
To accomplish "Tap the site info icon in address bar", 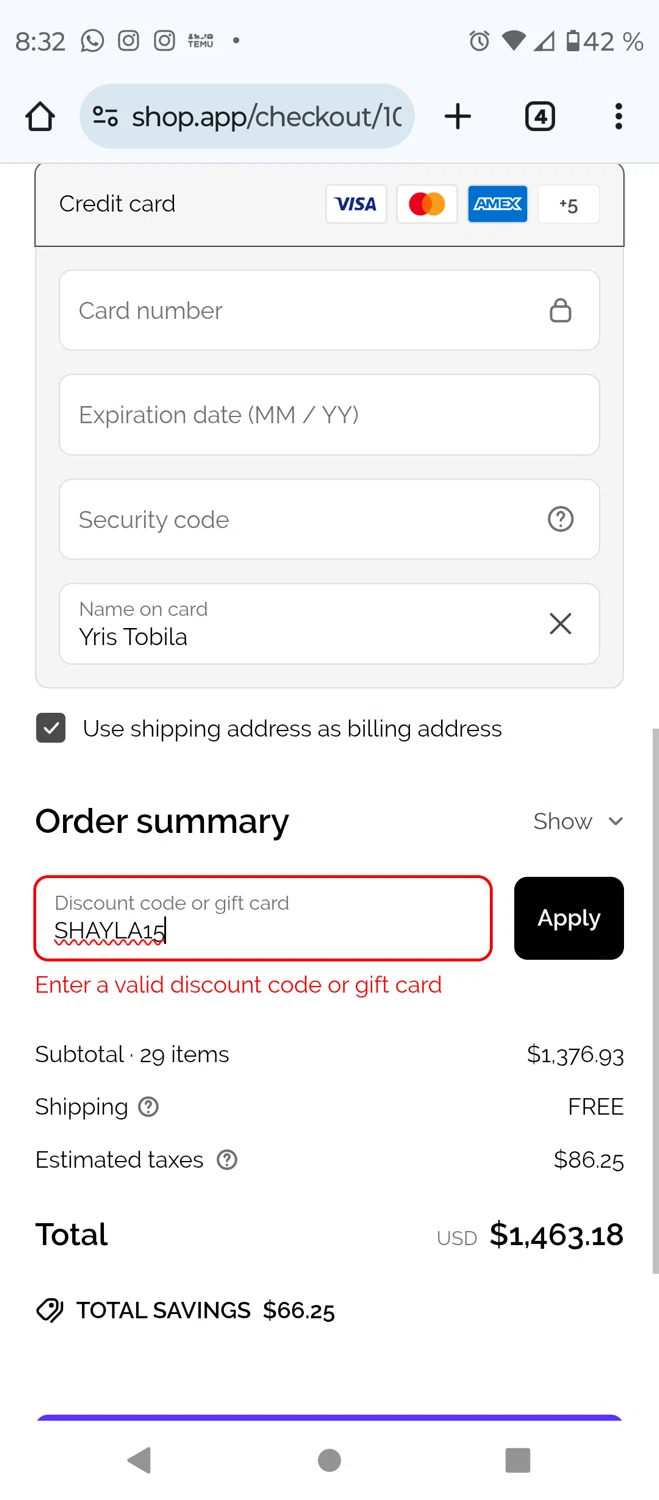I will [105, 117].
